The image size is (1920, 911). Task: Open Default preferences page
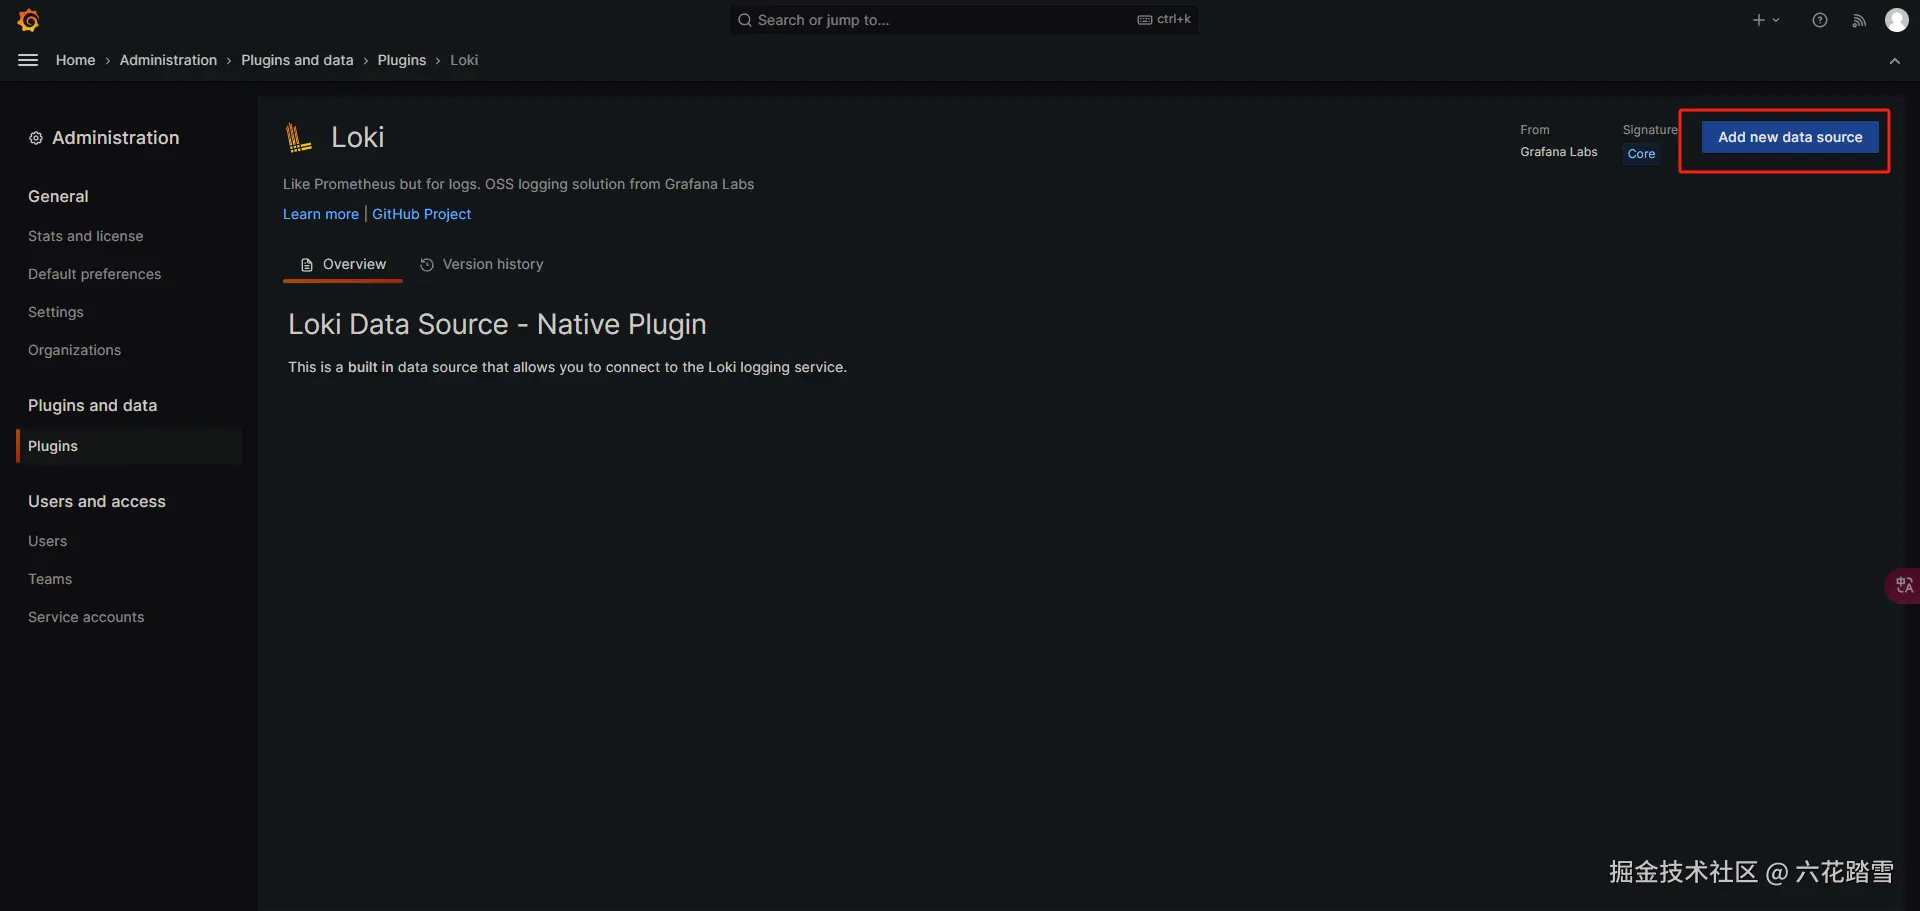95,274
